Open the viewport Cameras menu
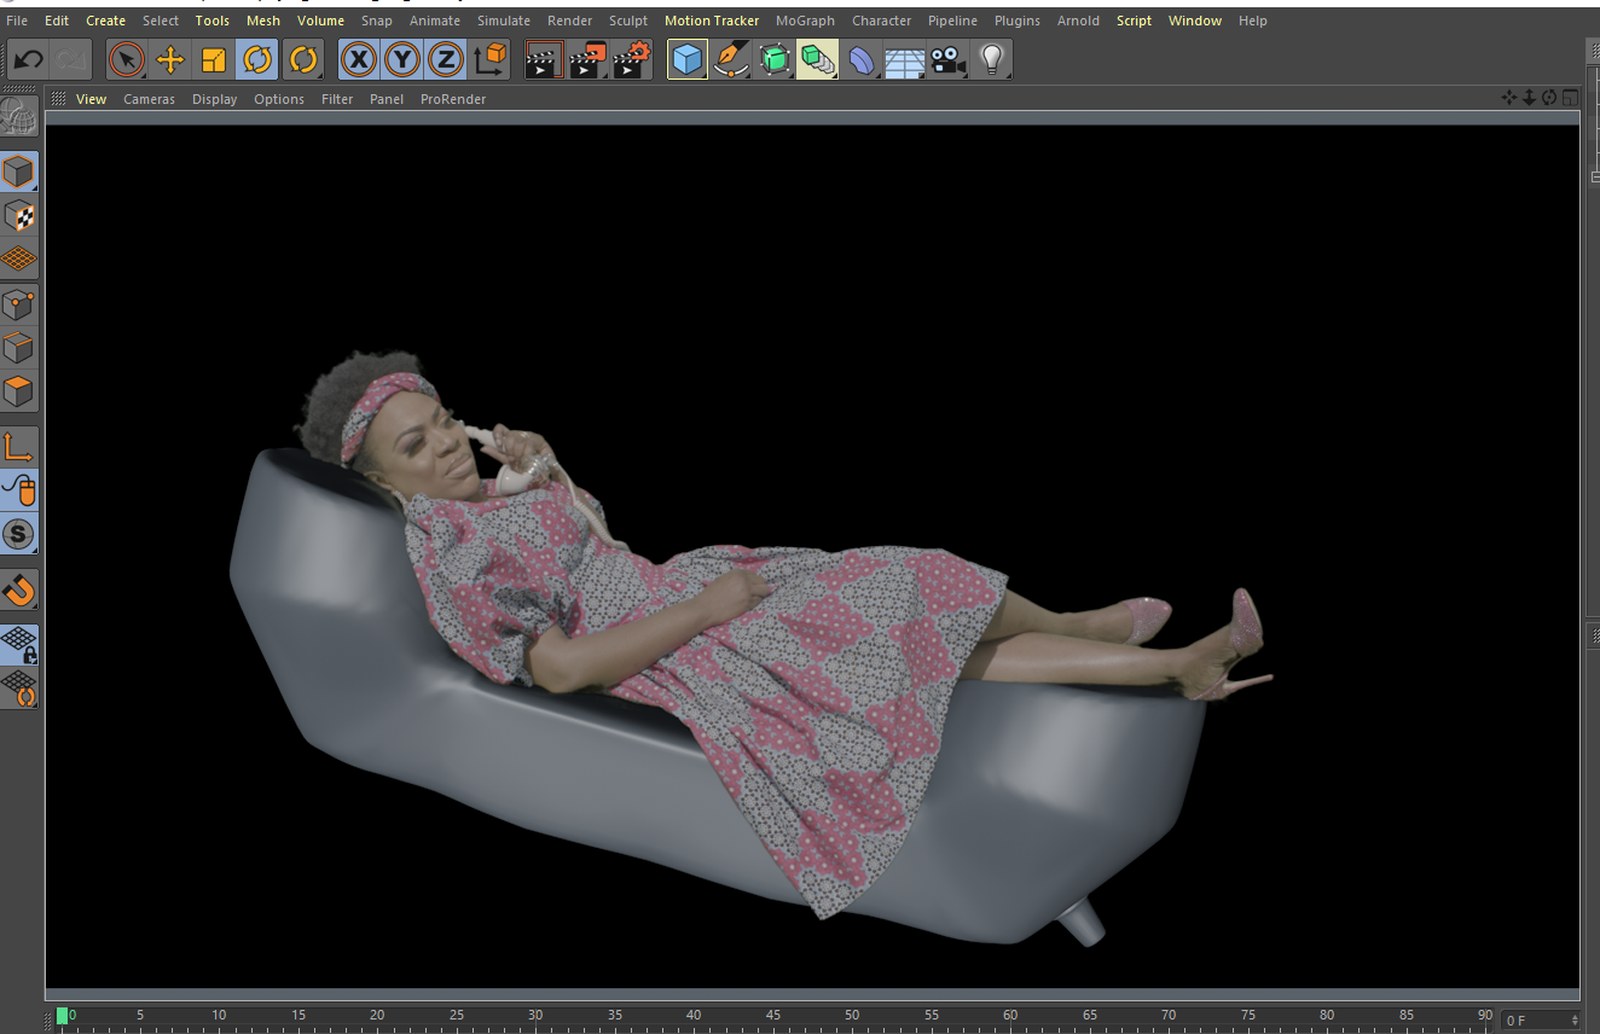This screenshot has height=1034, width=1600. pyautogui.click(x=149, y=99)
